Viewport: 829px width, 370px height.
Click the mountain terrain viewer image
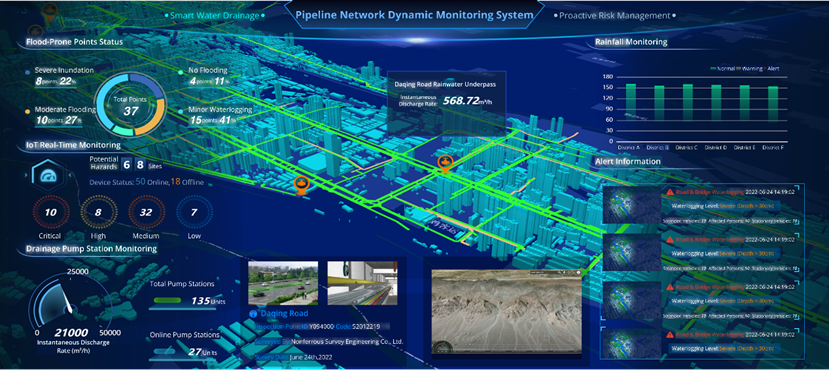click(506, 312)
